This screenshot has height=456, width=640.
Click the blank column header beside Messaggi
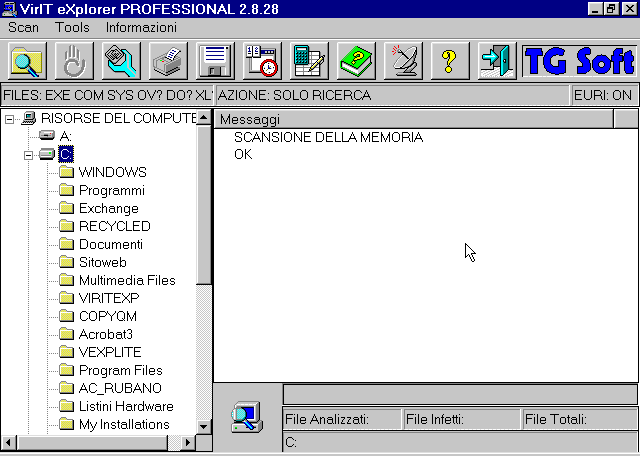(x=625, y=119)
